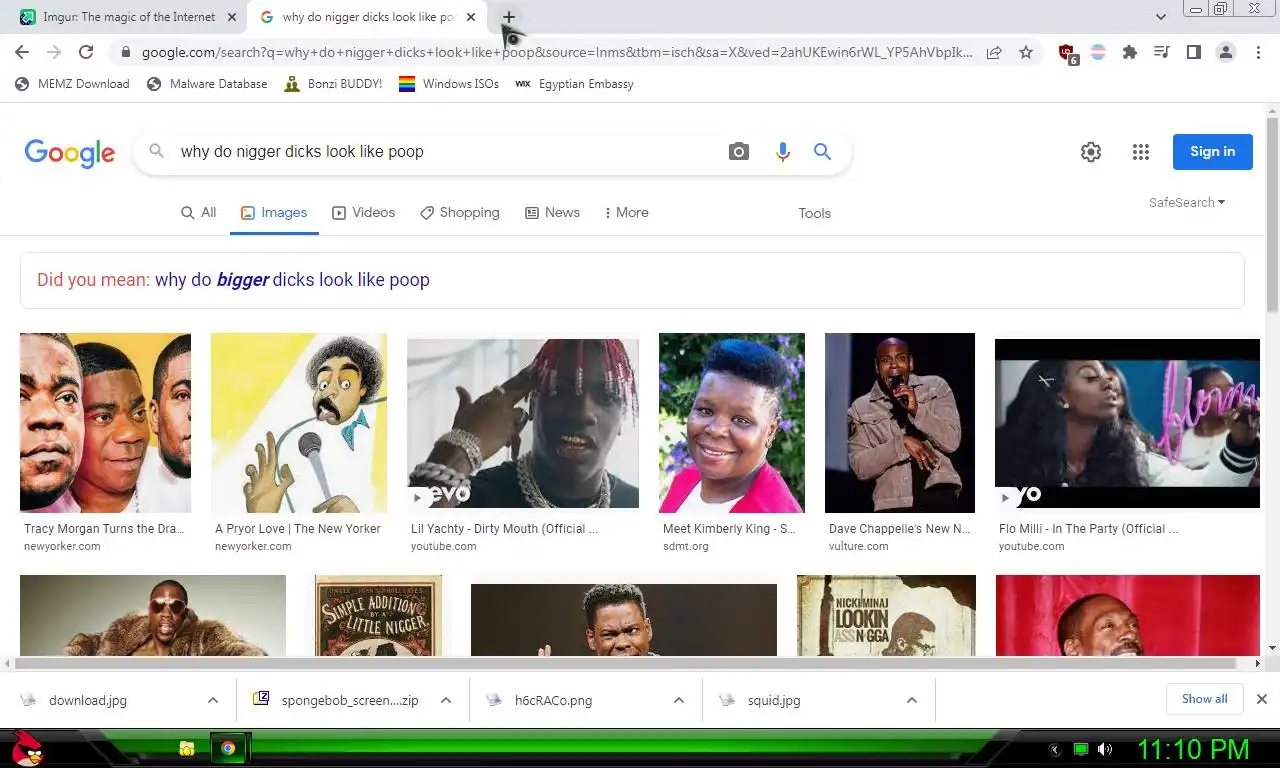Open the uBlock shield extension icon
The height and width of the screenshot is (768, 1280).
[x=1067, y=53]
